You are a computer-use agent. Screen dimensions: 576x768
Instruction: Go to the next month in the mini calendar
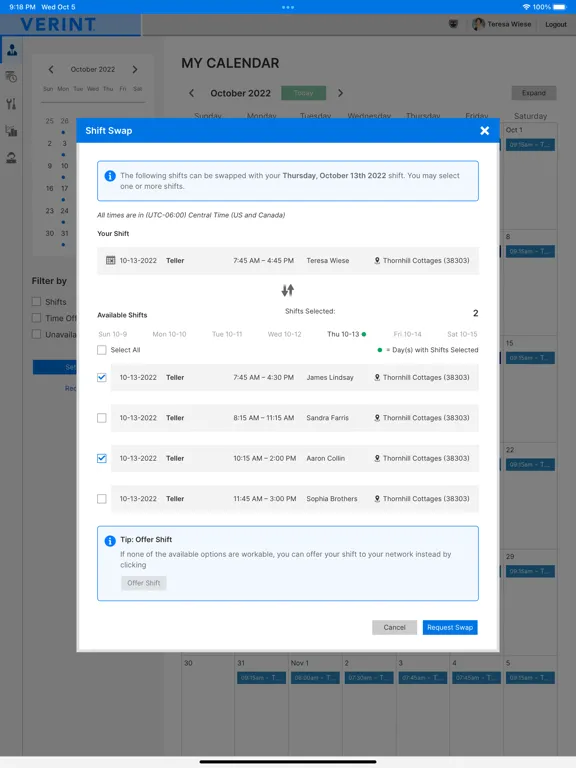click(135, 70)
